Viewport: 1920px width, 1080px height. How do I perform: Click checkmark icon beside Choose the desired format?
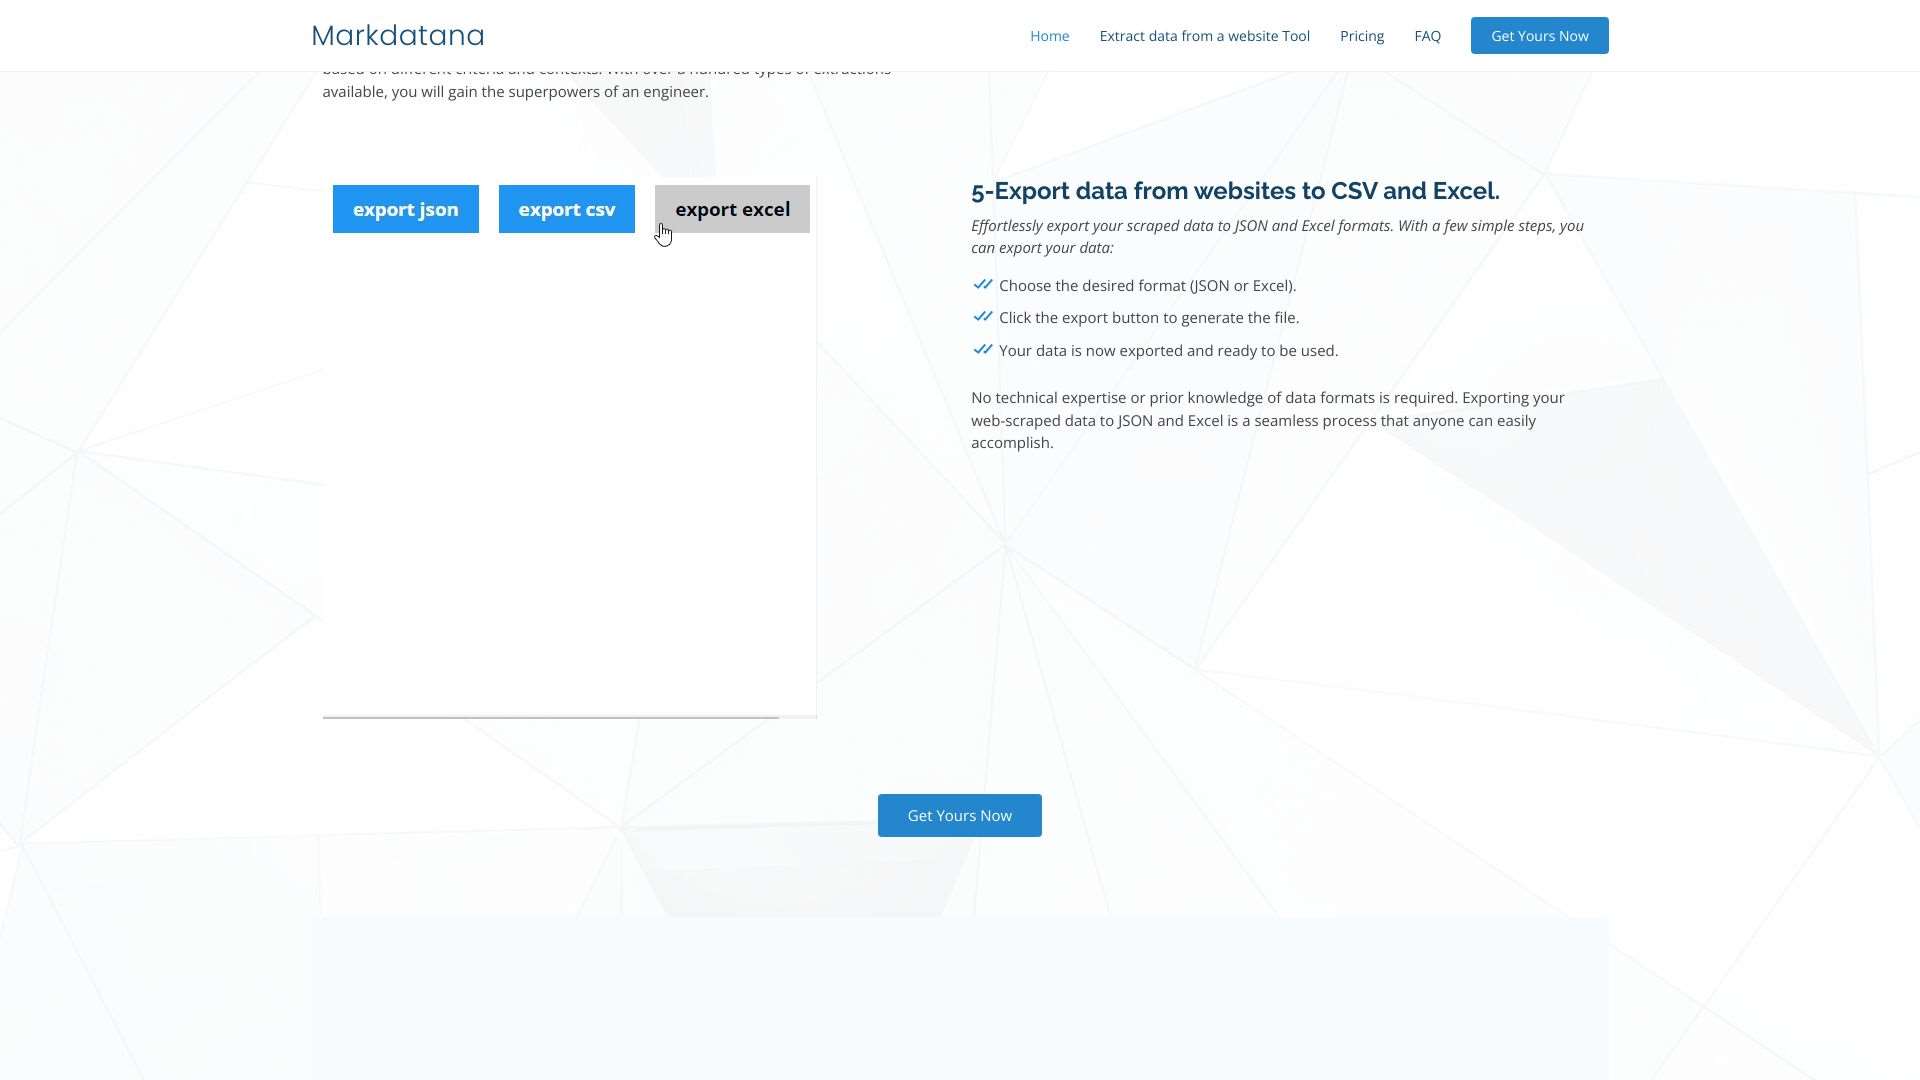(982, 285)
